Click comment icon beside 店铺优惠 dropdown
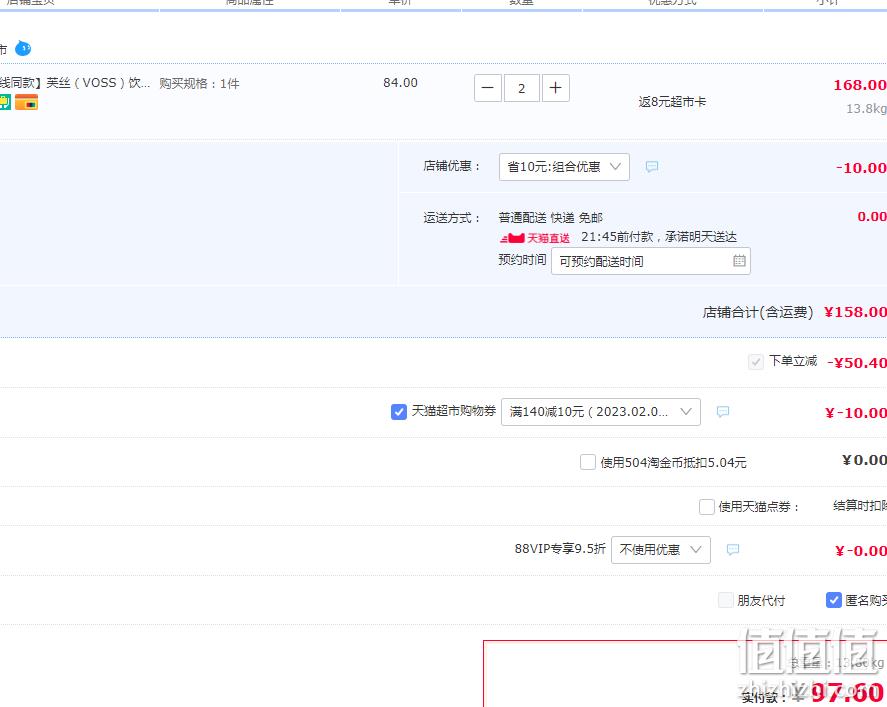The image size is (887, 707). [652, 167]
